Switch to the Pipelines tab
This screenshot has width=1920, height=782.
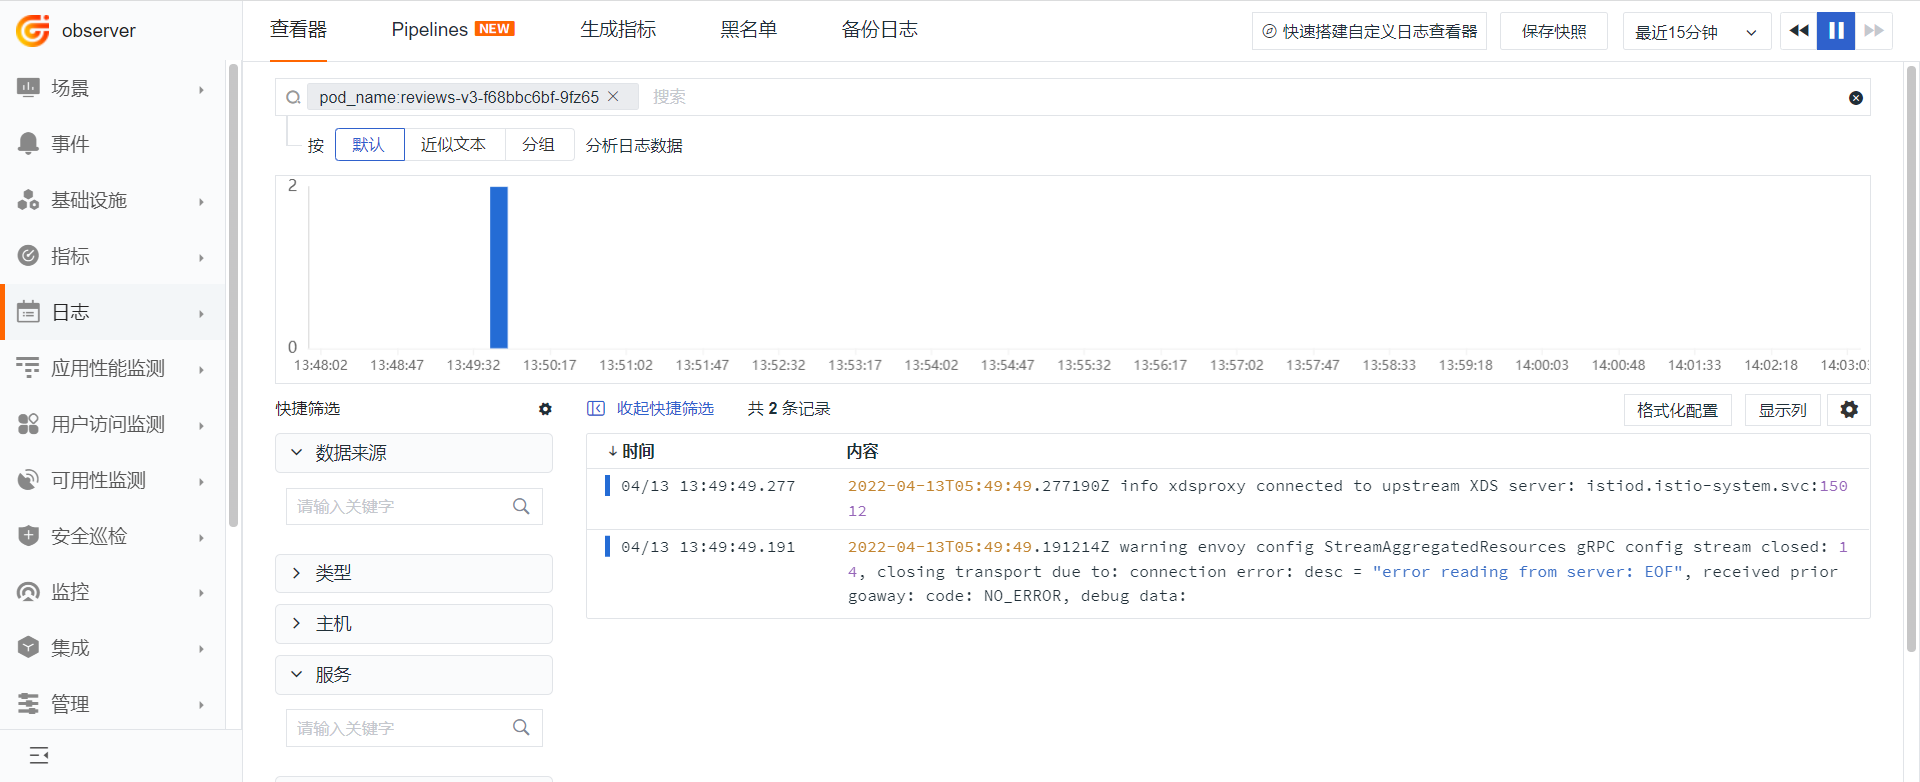pos(453,30)
